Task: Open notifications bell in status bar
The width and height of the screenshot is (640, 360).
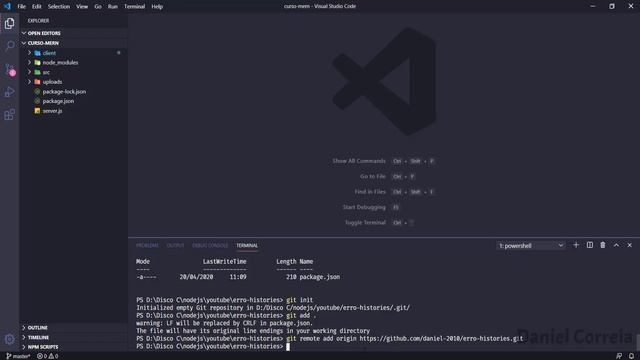Action: coord(631,356)
